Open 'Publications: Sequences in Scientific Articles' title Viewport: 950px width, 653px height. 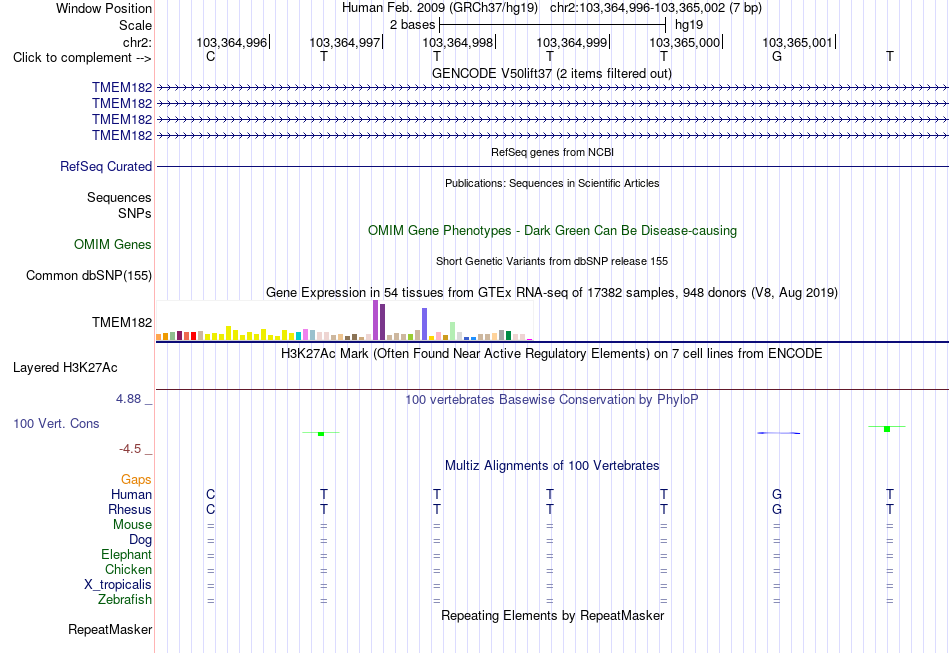coord(552,183)
